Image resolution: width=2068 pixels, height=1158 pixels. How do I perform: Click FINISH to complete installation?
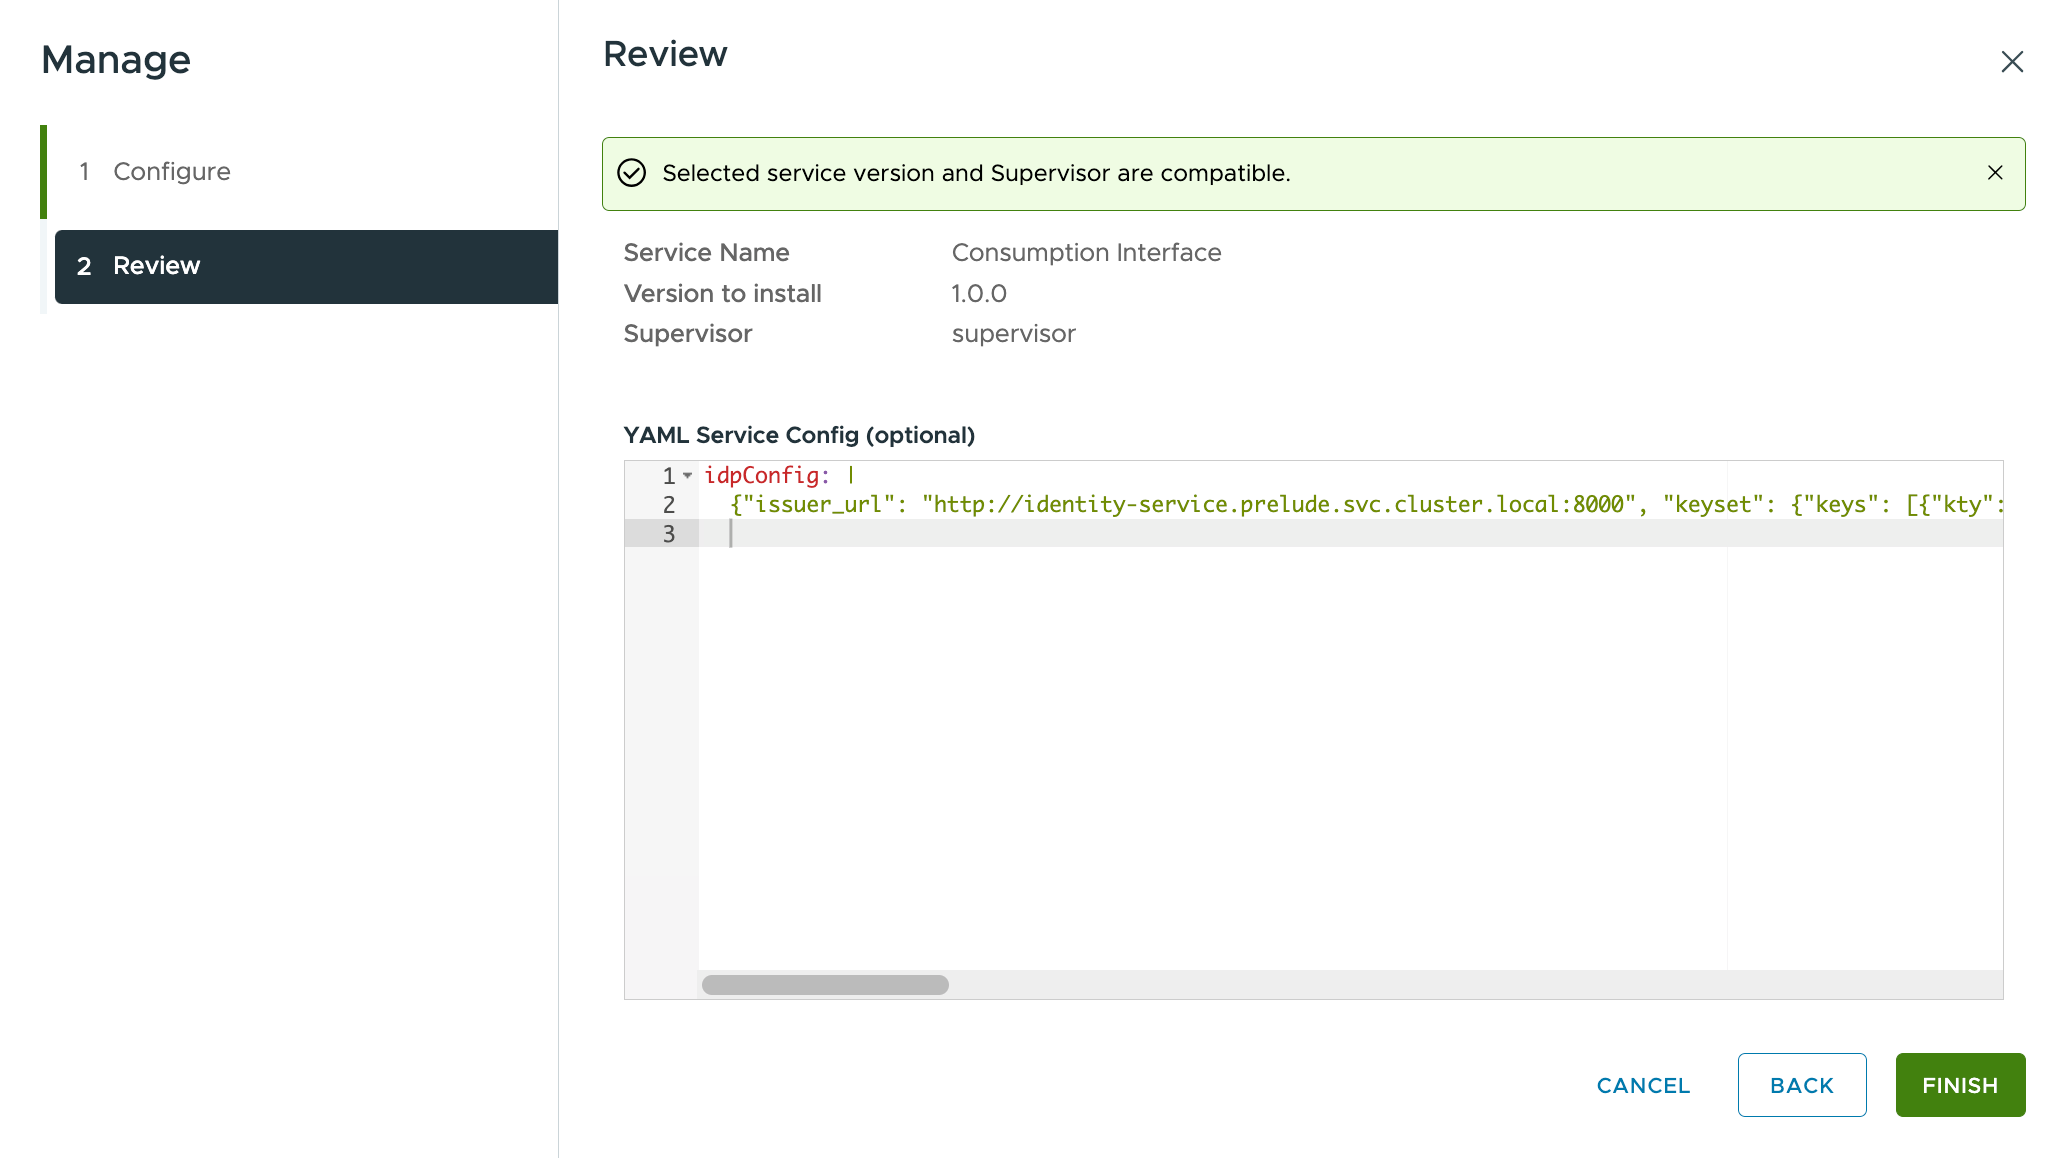(1961, 1084)
